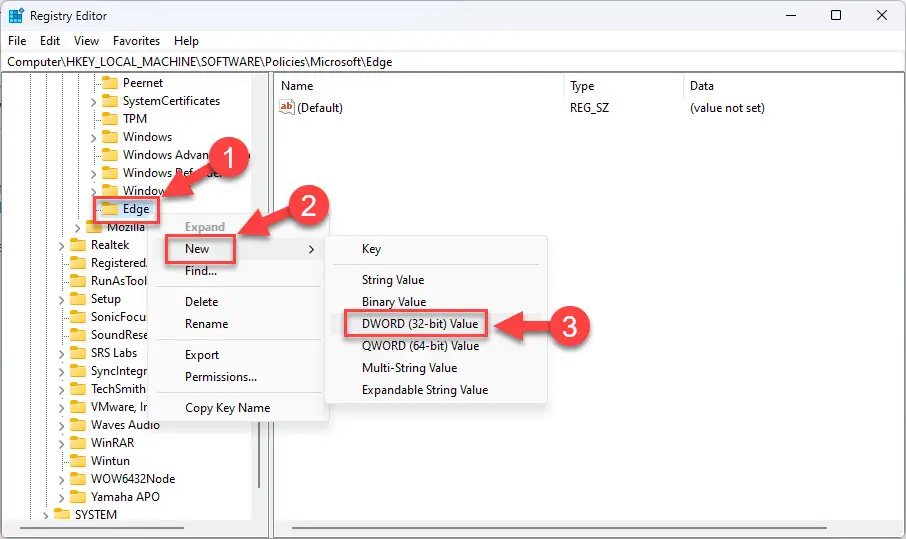The image size is (906, 539).
Task: Click the SonicFocus folder icon
Action: (78, 317)
